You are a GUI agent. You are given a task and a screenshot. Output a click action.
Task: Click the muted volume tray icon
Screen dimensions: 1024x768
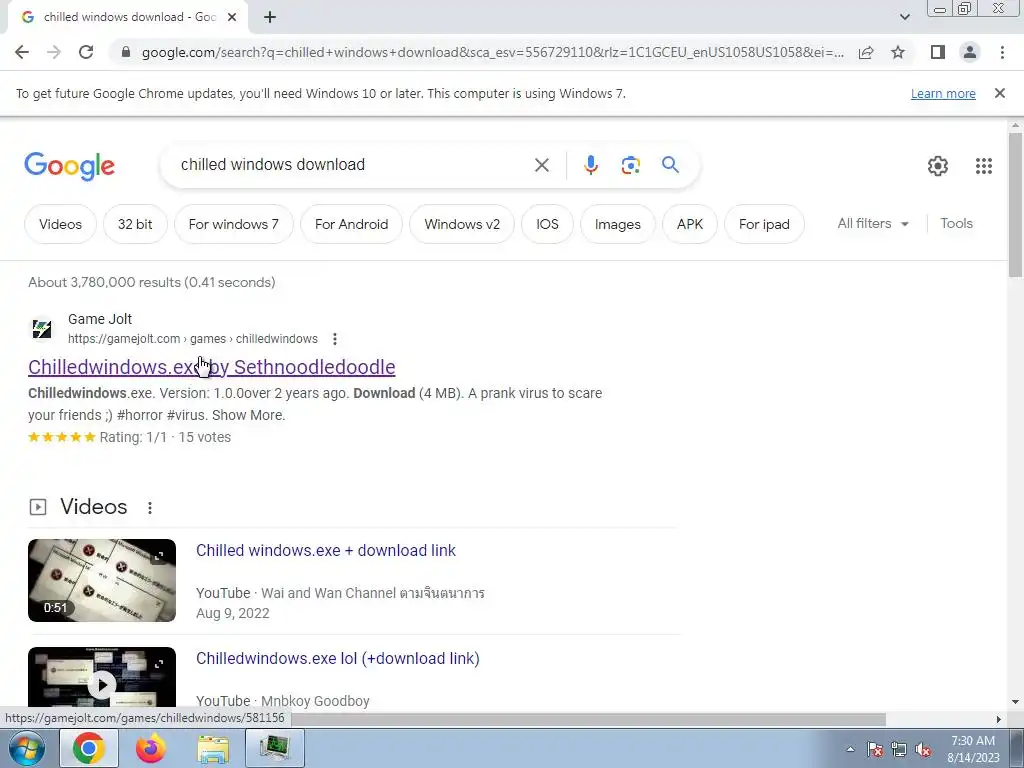(x=923, y=750)
